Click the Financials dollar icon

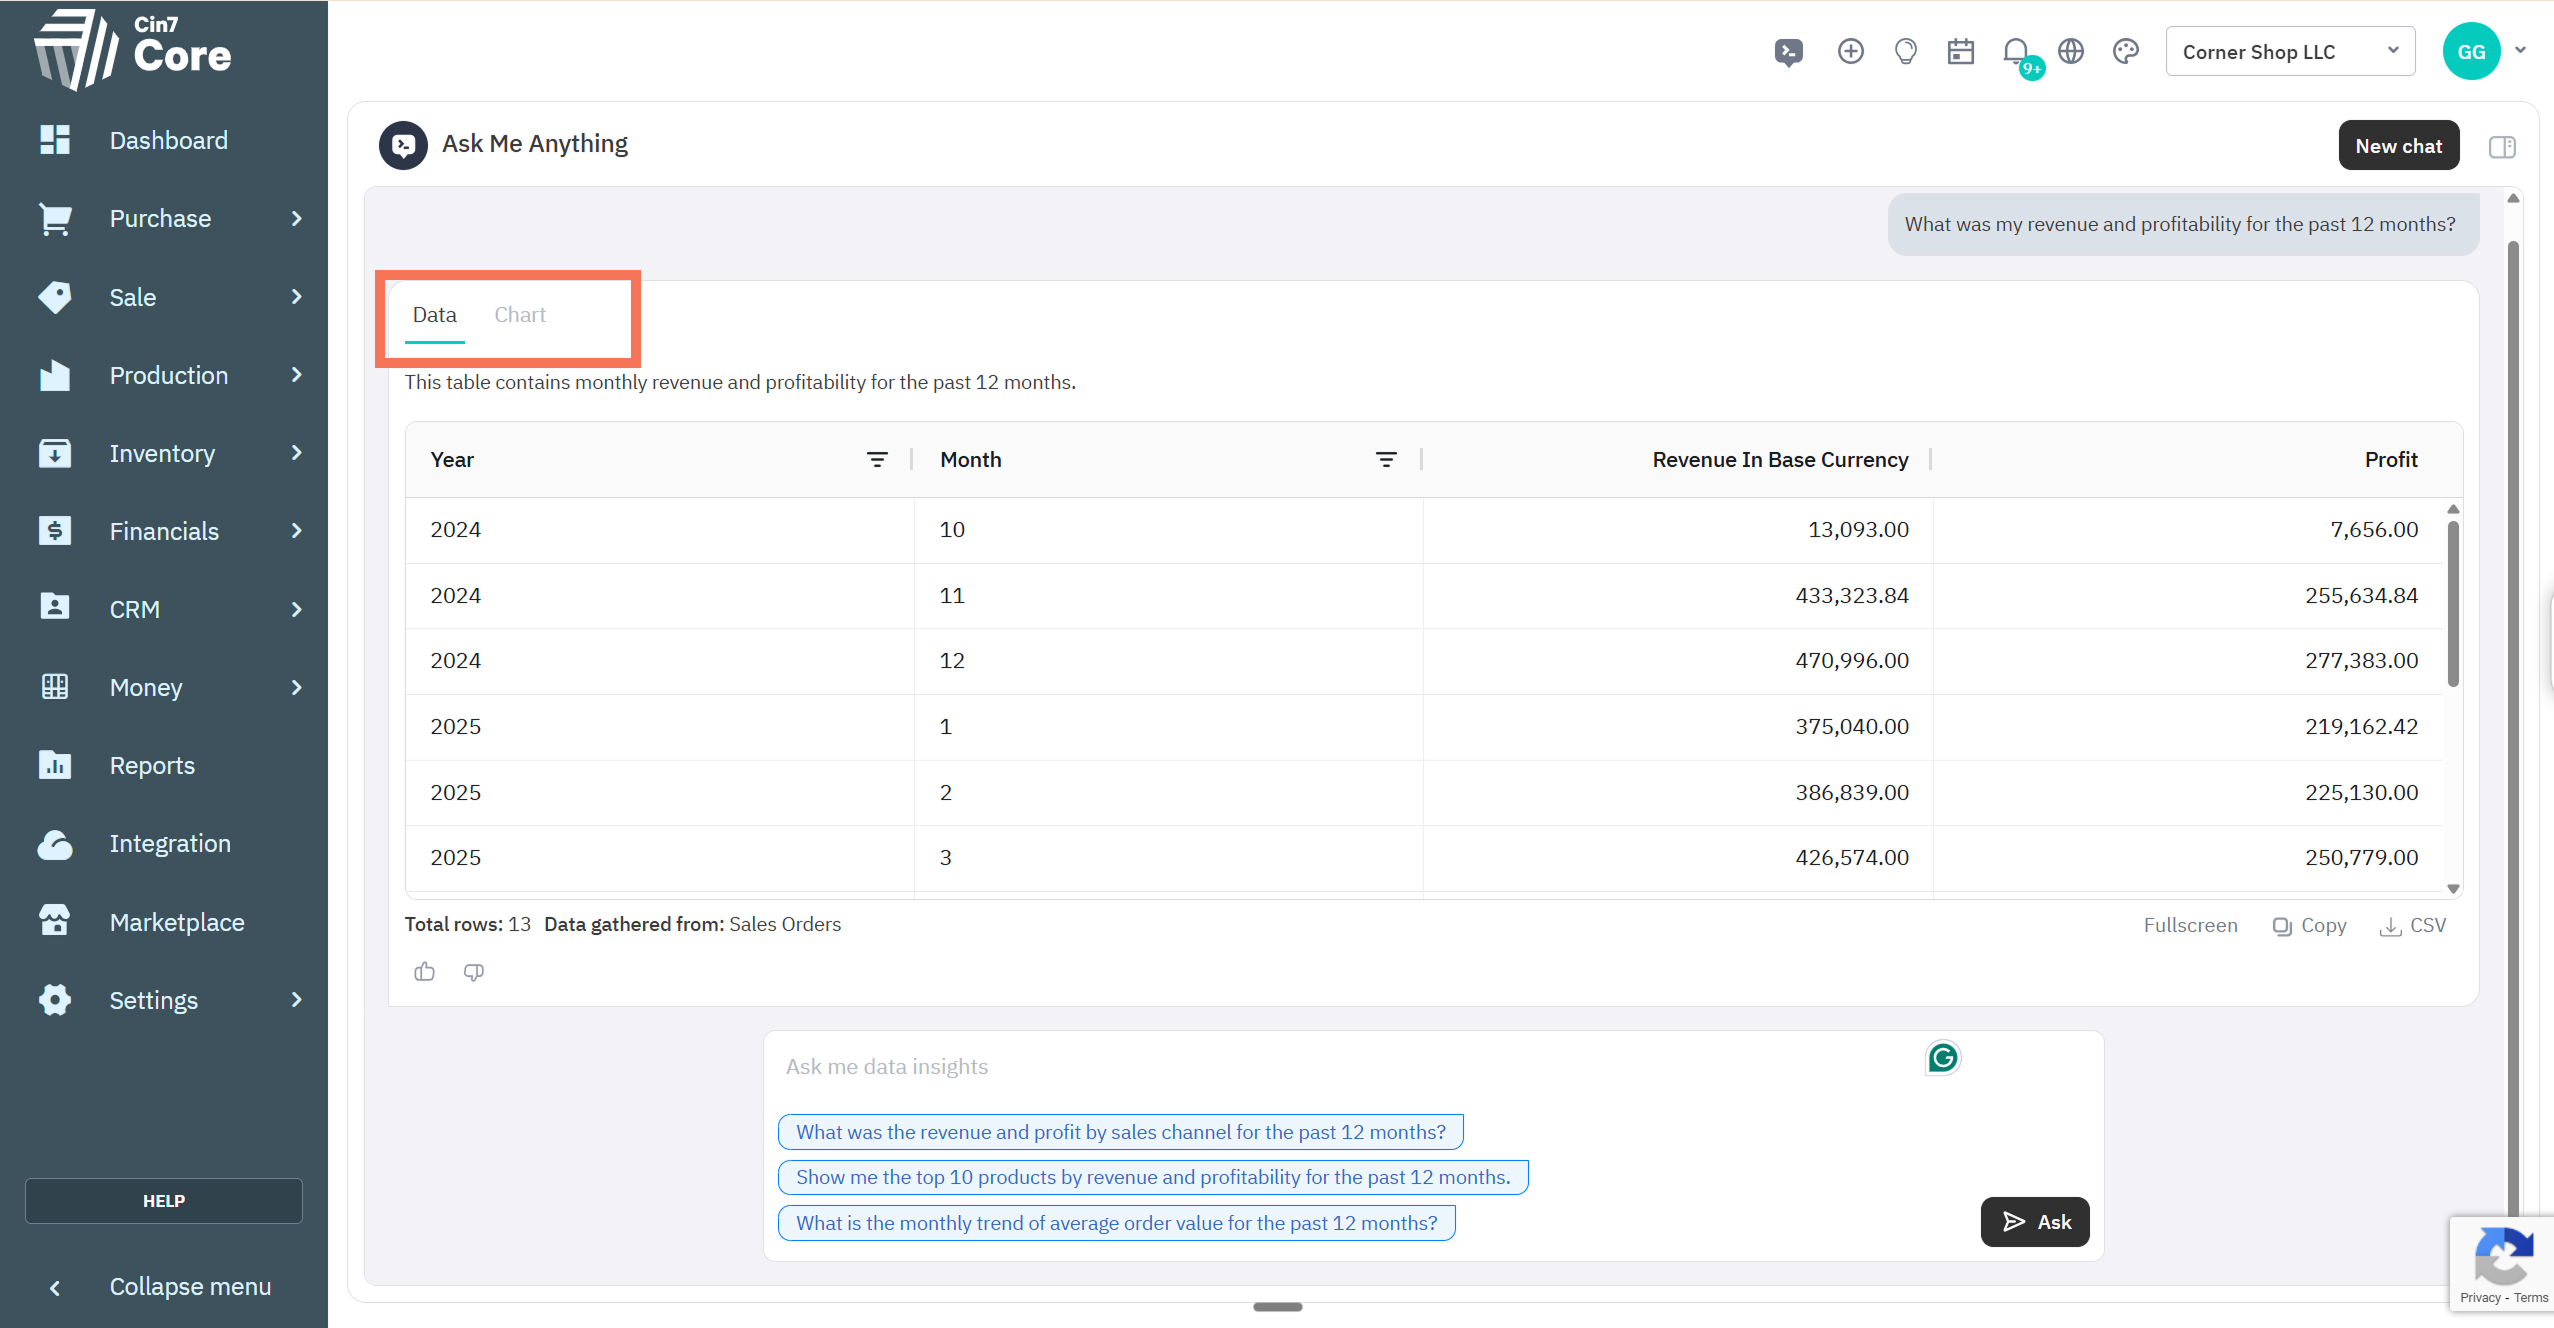55,531
